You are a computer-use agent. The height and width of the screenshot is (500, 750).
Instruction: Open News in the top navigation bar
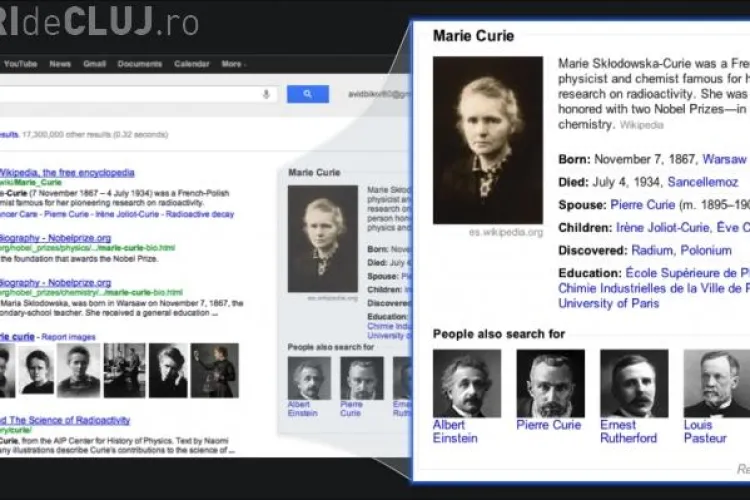tap(60, 64)
